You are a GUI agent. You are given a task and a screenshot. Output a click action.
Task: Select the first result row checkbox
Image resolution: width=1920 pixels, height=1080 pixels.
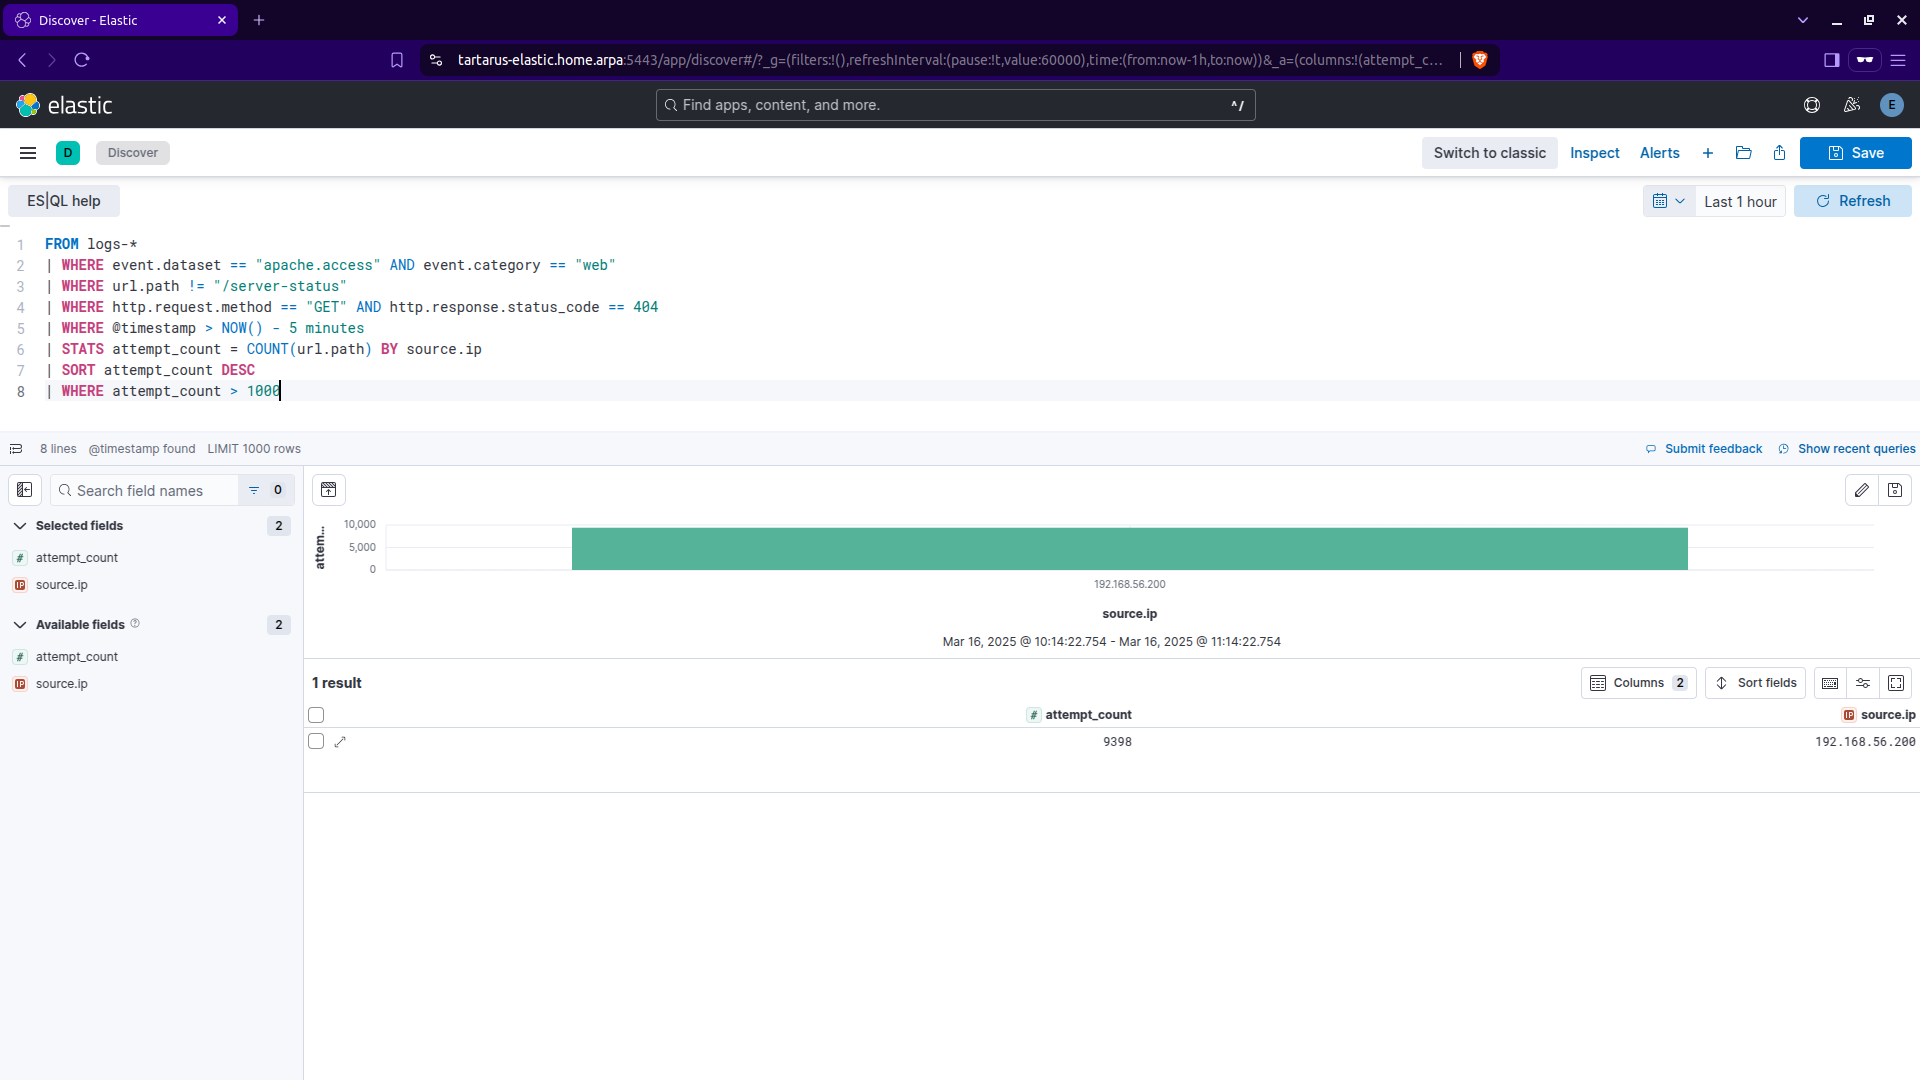[x=316, y=742]
